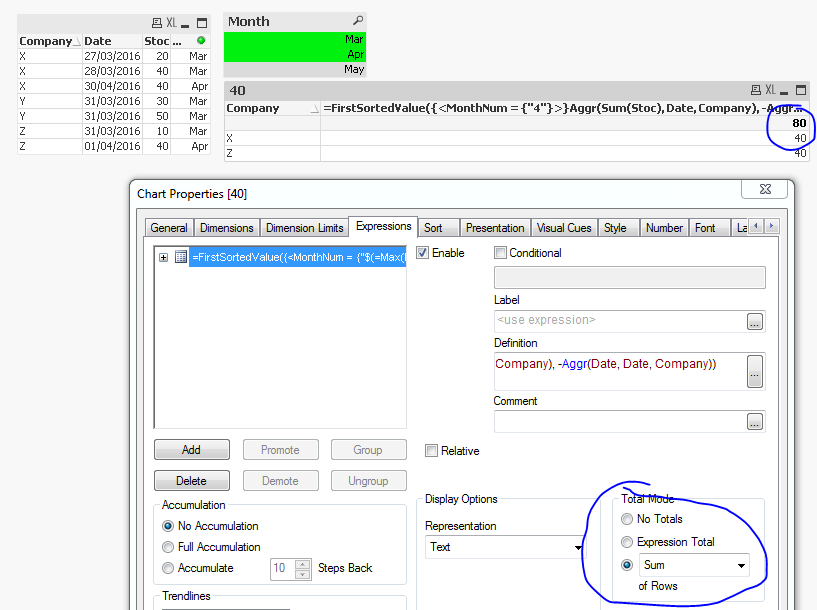Click the Delete expression button
817x610 pixels.
point(192,481)
